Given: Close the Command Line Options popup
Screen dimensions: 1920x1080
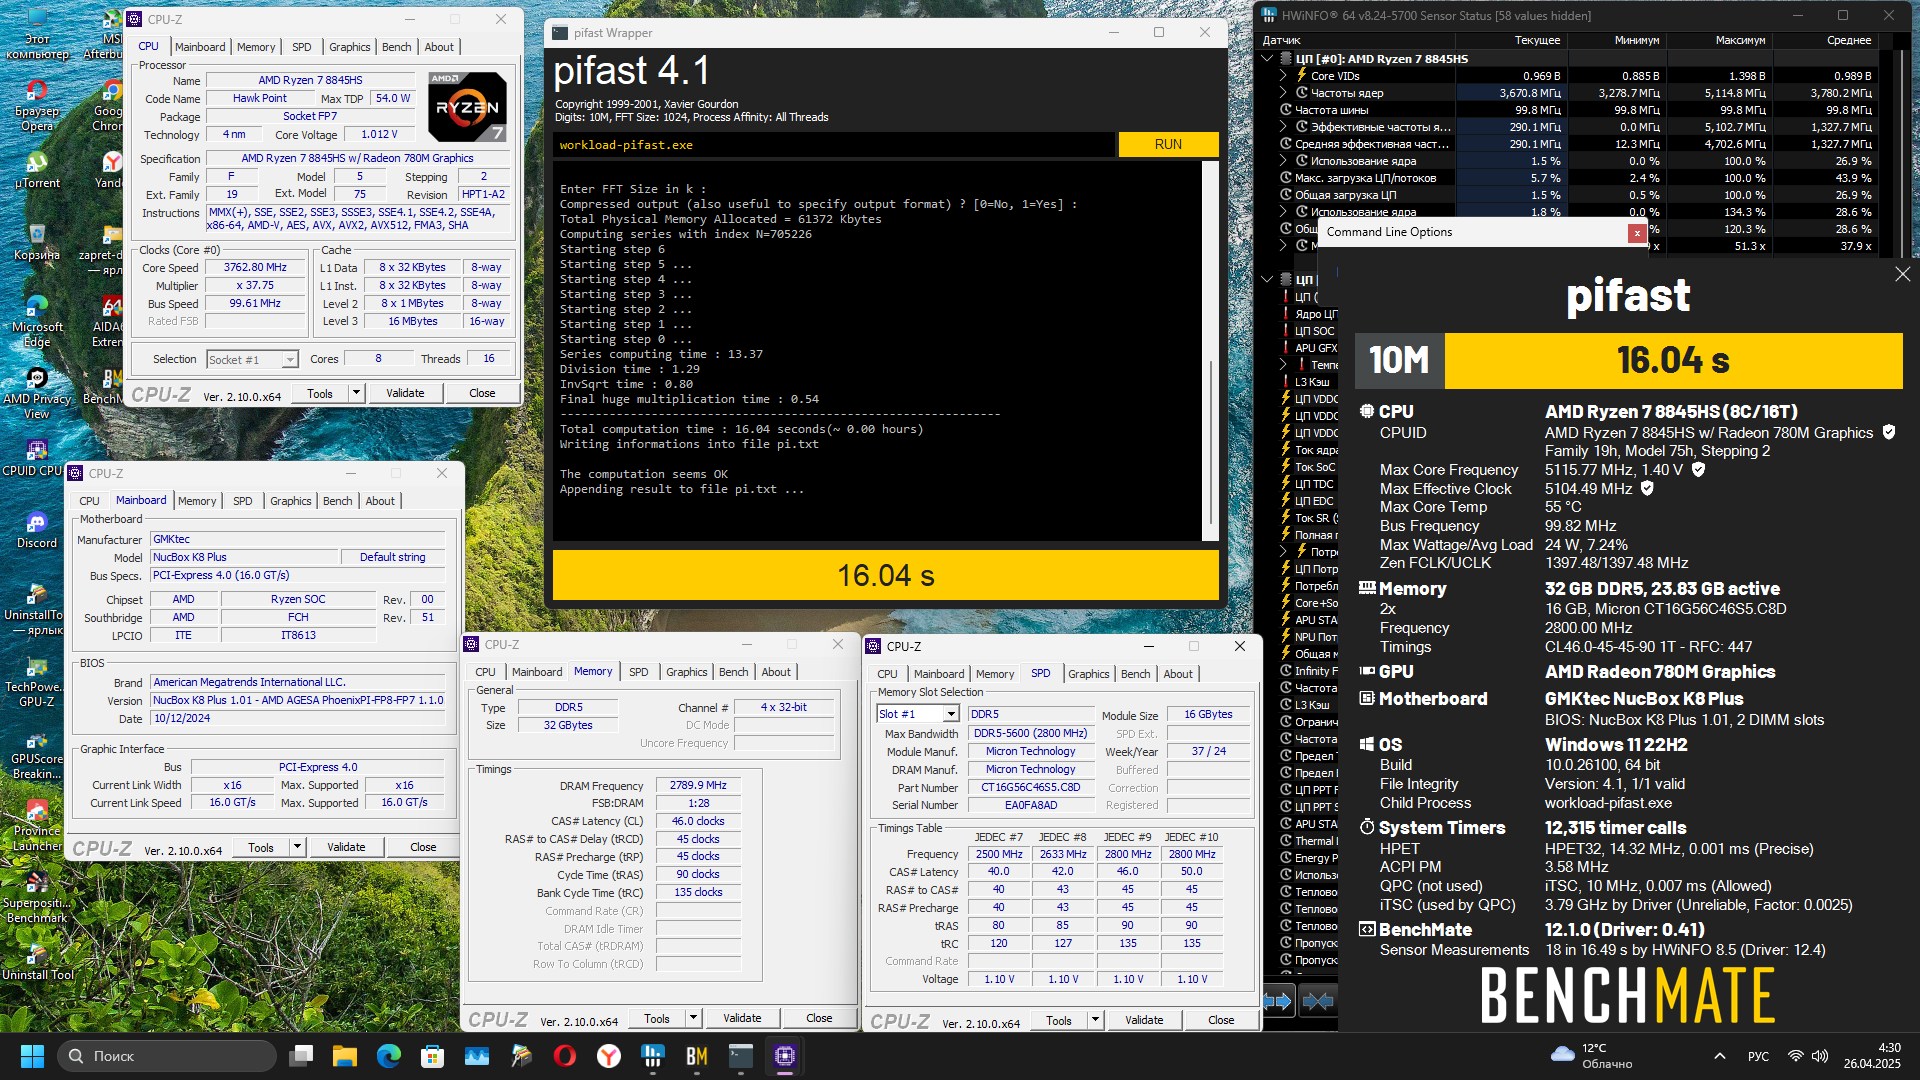Looking at the screenshot, I should (1636, 232).
